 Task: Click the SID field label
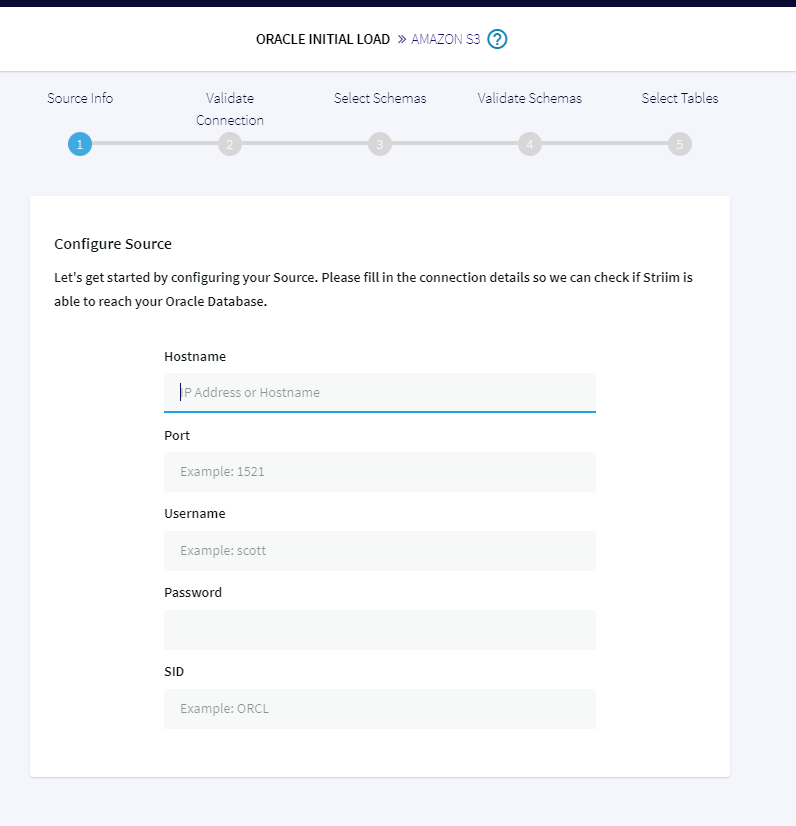pos(174,672)
